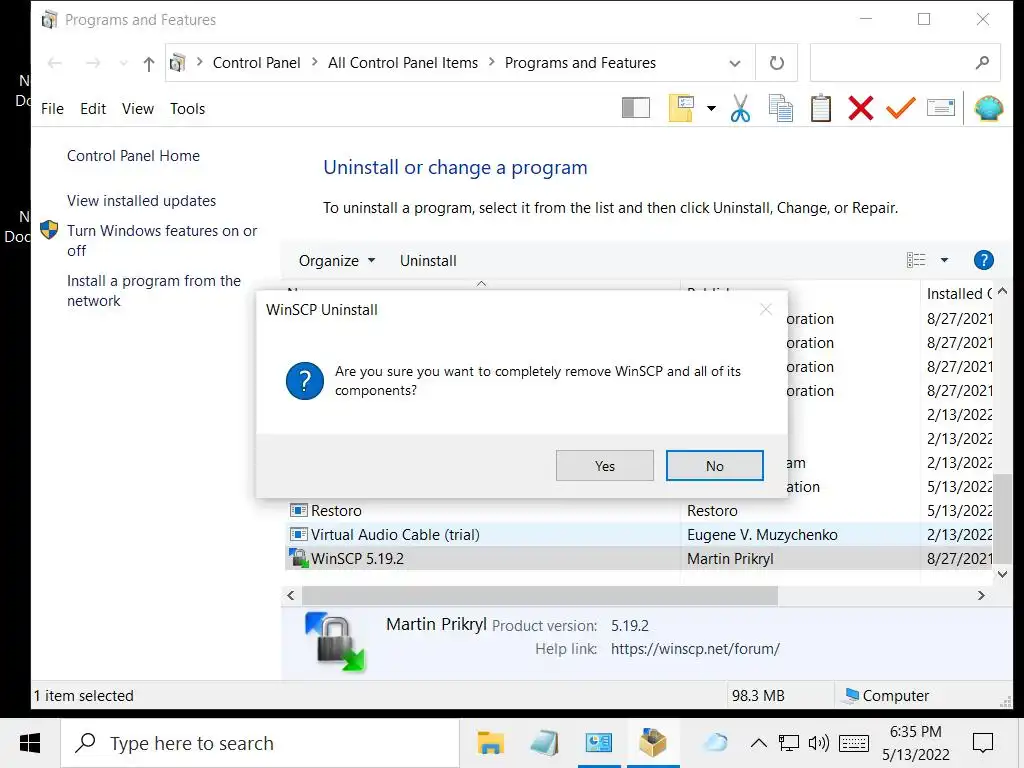Click All Control Panel Items breadcrumb
This screenshot has width=1024, height=768.
point(403,63)
